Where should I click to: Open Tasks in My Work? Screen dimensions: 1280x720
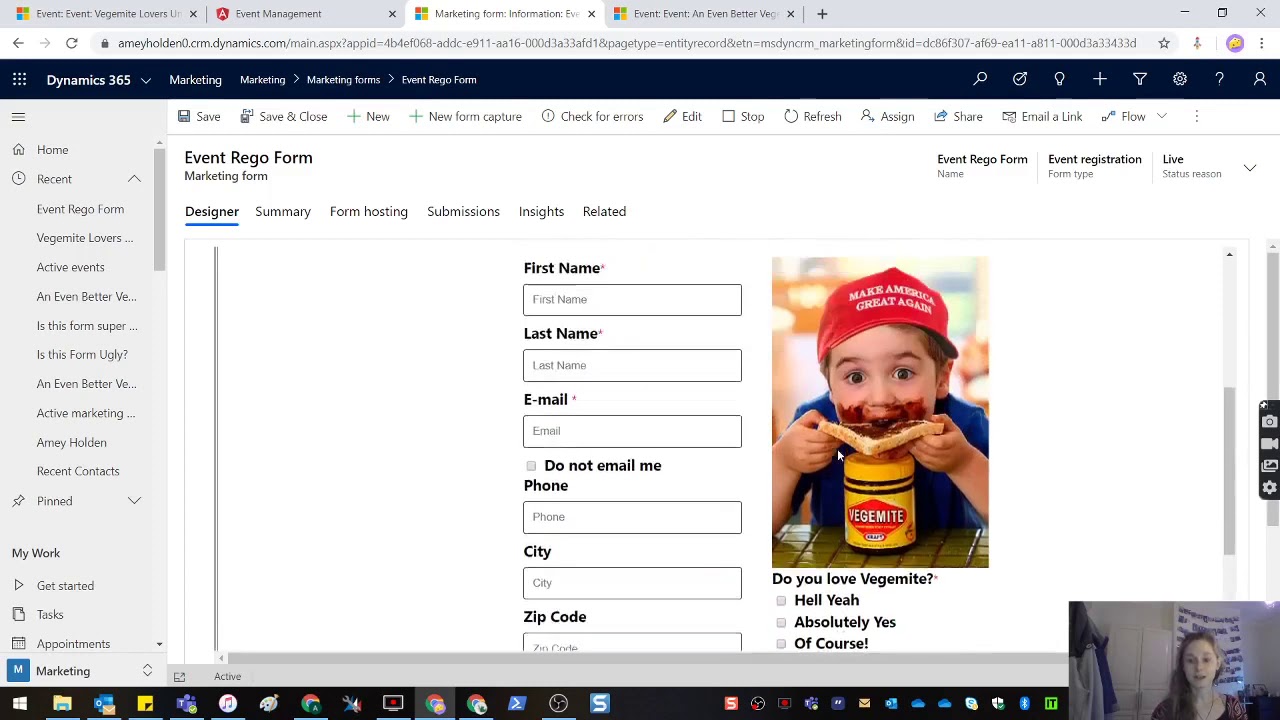(50, 615)
